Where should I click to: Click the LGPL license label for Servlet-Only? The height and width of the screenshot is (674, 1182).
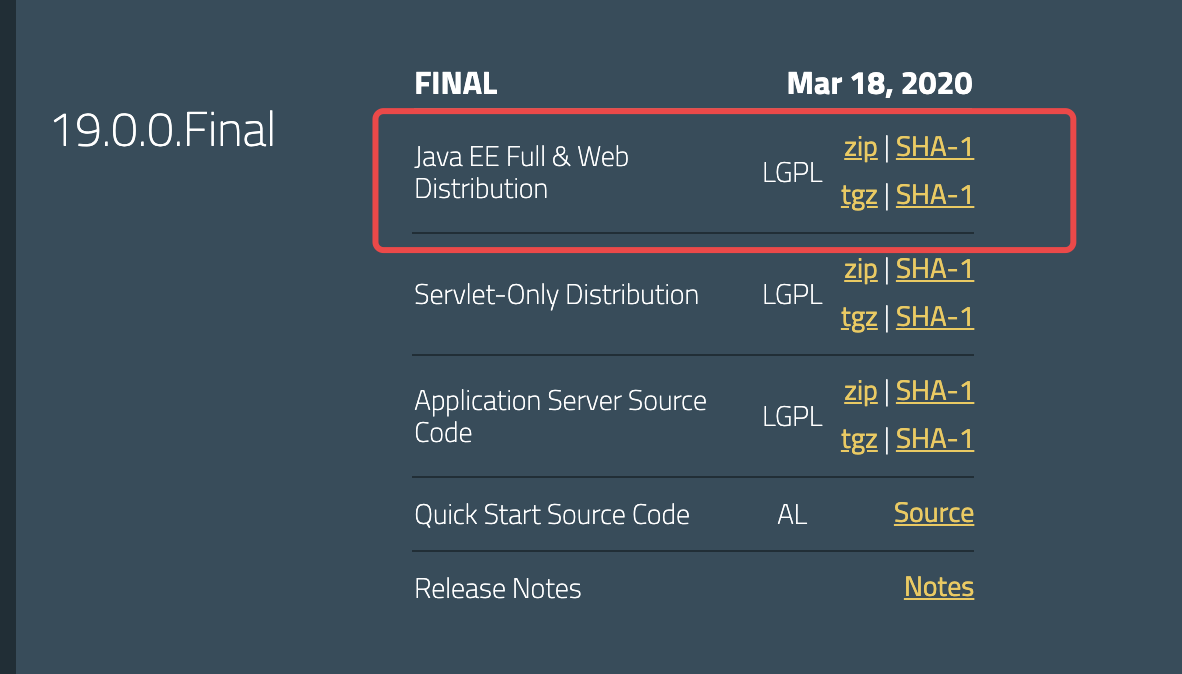(792, 293)
